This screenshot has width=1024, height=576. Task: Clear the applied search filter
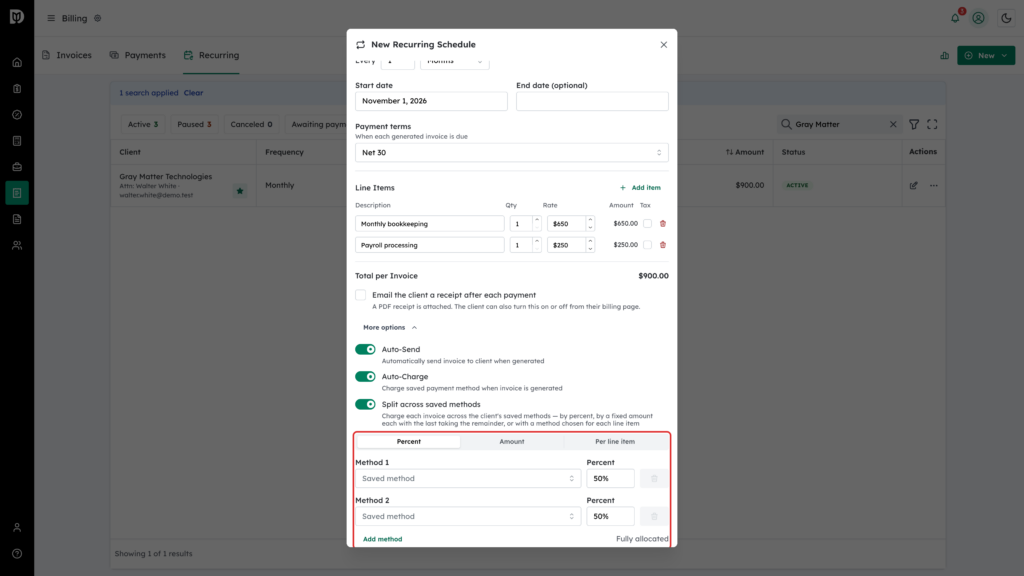tap(193, 93)
